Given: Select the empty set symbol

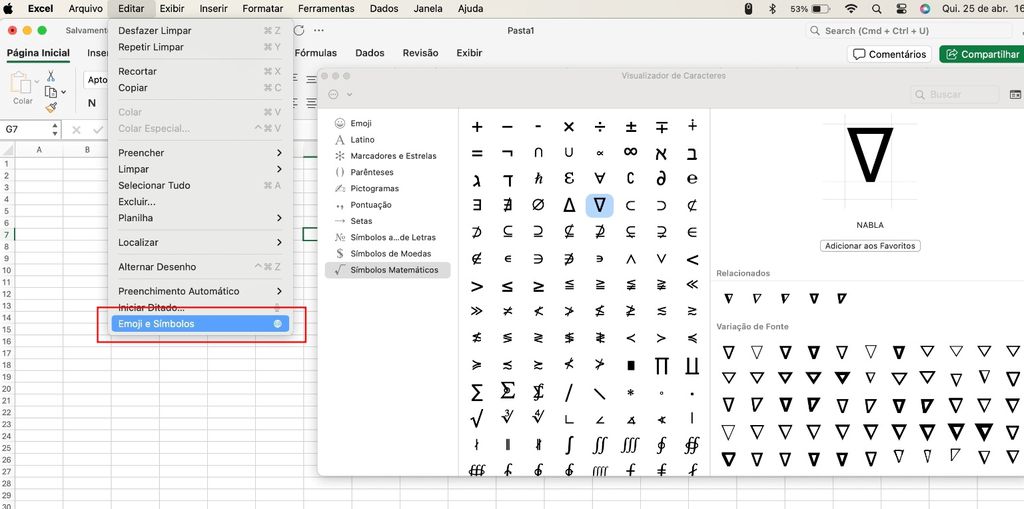Looking at the screenshot, I should [538, 205].
